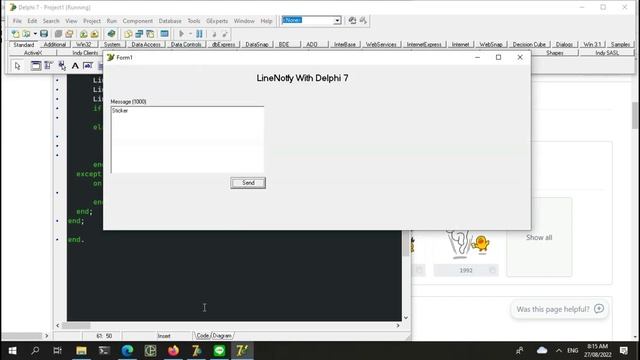Click the View Unit toolbar icon
The width and height of the screenshot is (640, 360).
pyautogui.click(x=128, y=34)
